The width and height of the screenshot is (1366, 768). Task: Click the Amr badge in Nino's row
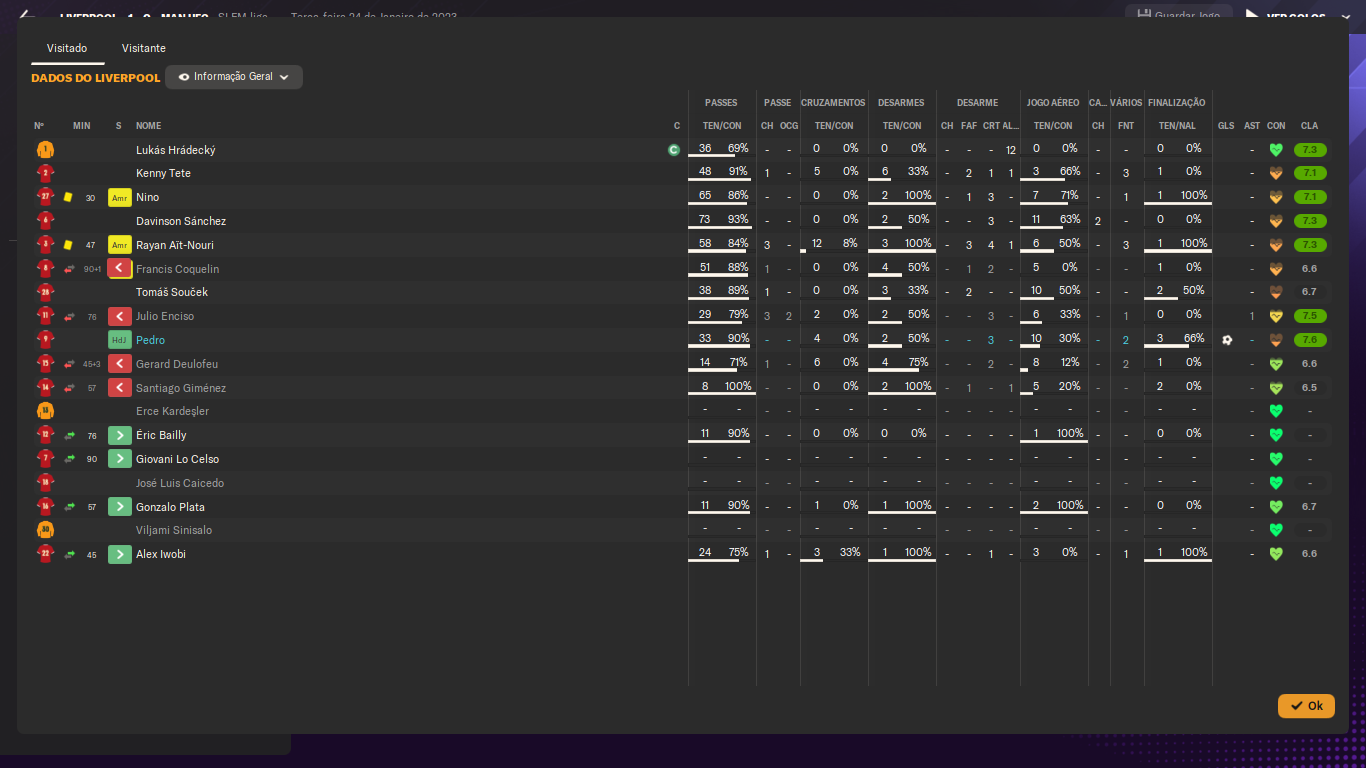(120, 198)
